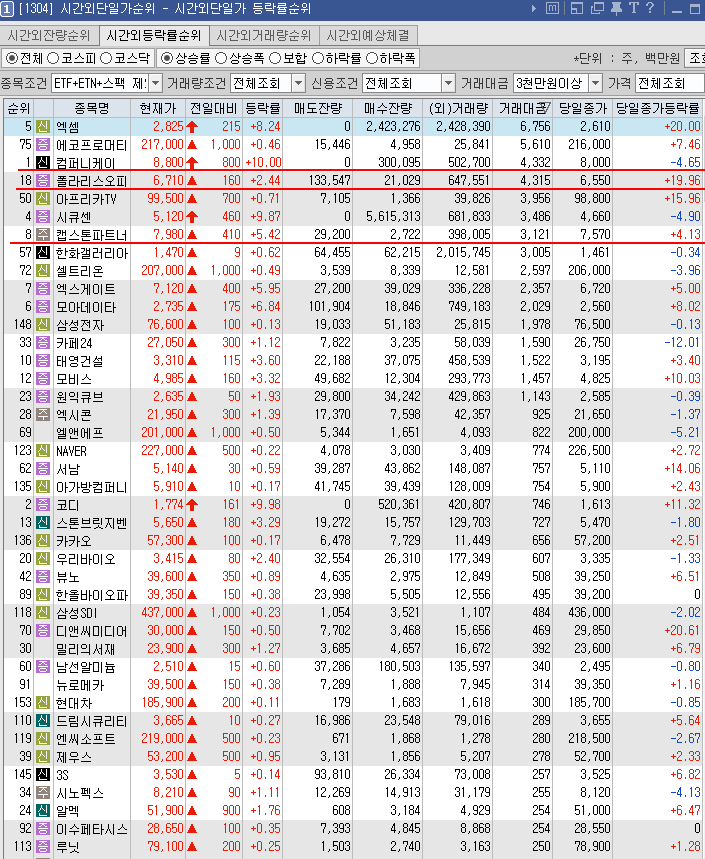Click the 거래량조건 전체조회 field
705x859 pixels.
click(x=261, y=83)
